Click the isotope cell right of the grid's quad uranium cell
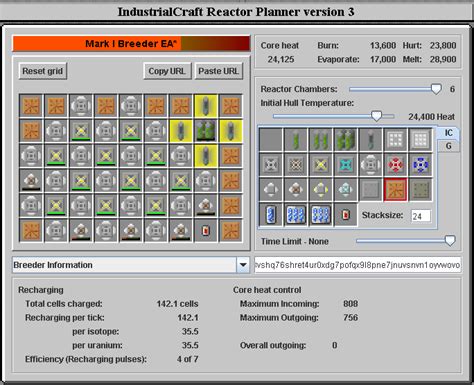Screen dimensions: 474x385 point(231,131)
